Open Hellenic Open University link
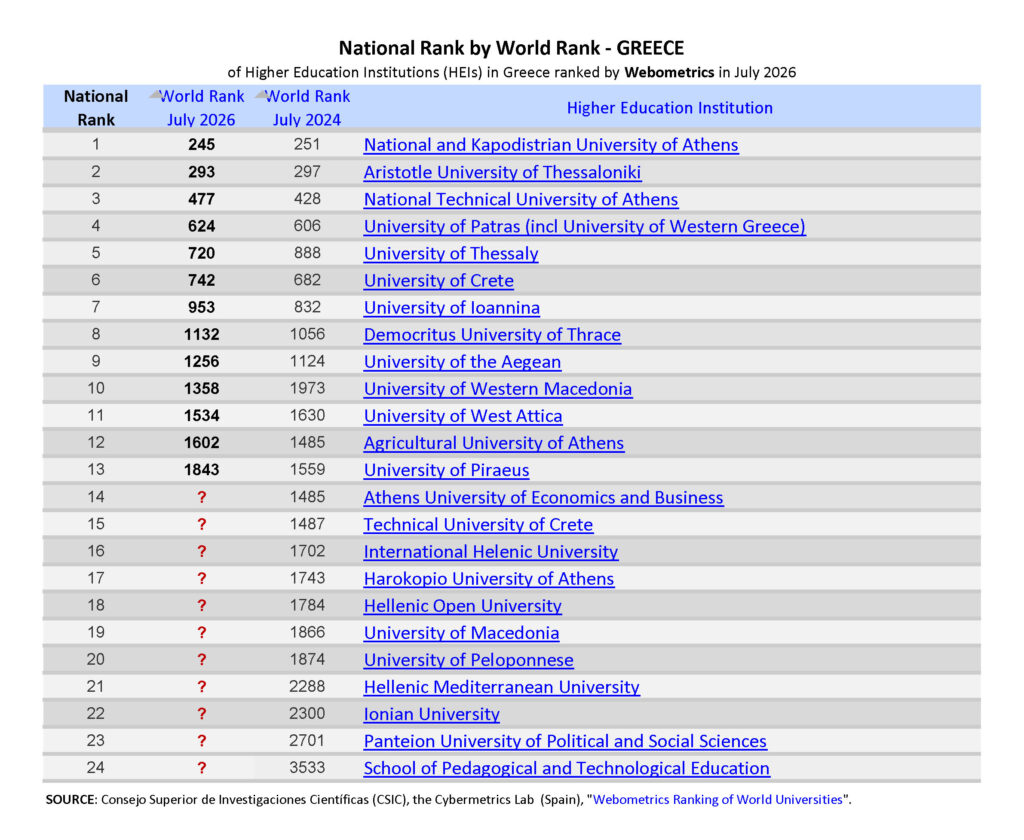The image size is (1024, 840). [x=462, y=606]
